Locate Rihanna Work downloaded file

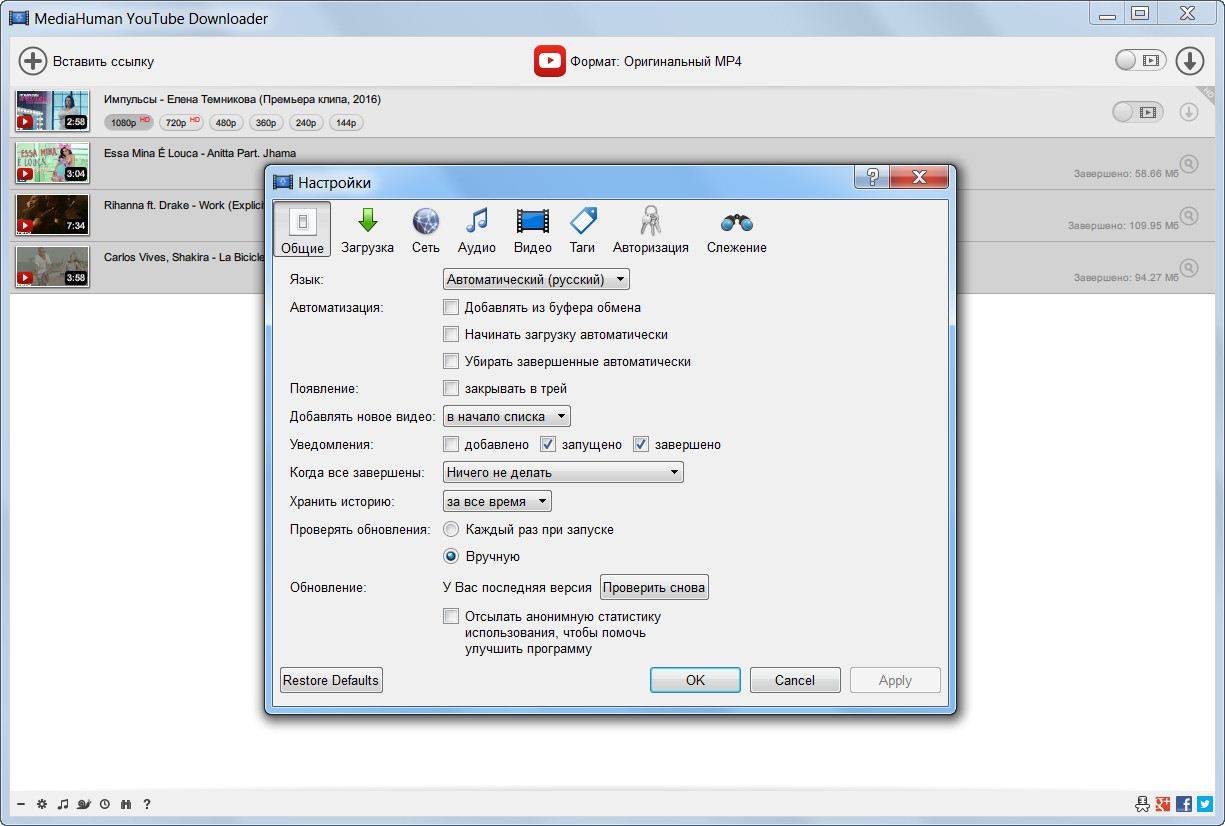pos(1189,215)
